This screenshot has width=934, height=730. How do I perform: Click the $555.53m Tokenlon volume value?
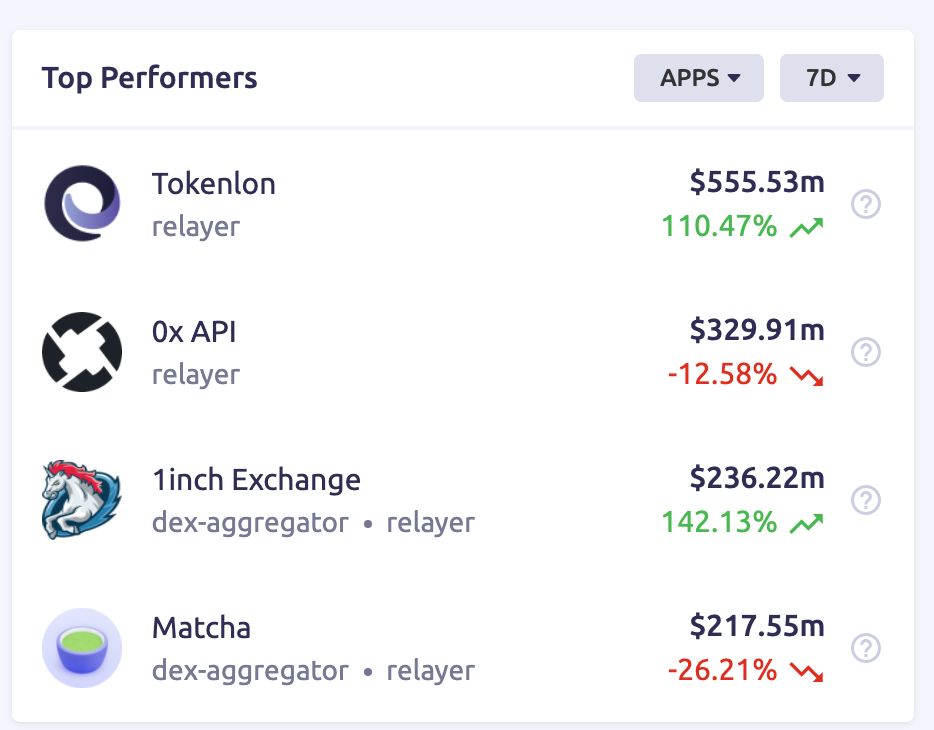[757, 182]
